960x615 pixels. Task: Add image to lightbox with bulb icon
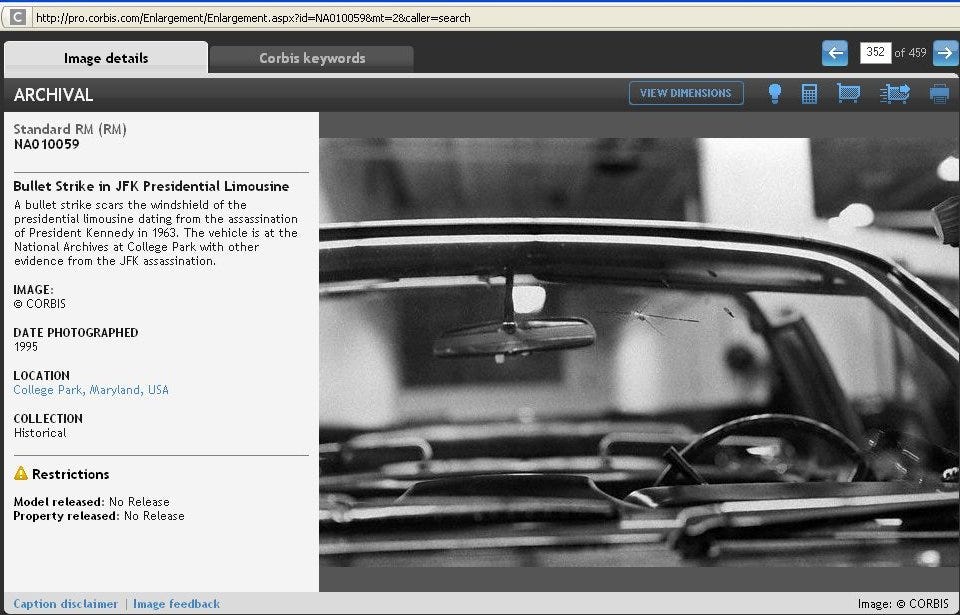coord(774,93)
